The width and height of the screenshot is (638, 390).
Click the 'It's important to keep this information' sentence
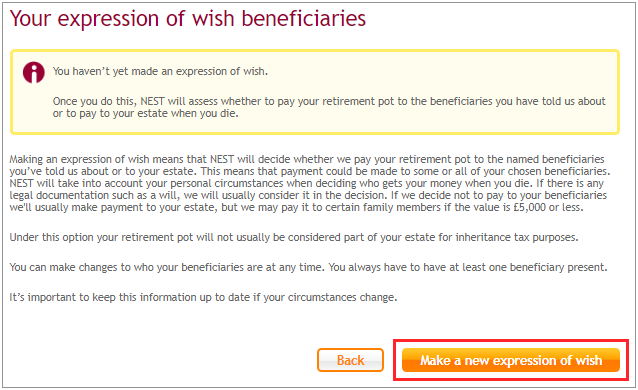click(x=203, y=297)
